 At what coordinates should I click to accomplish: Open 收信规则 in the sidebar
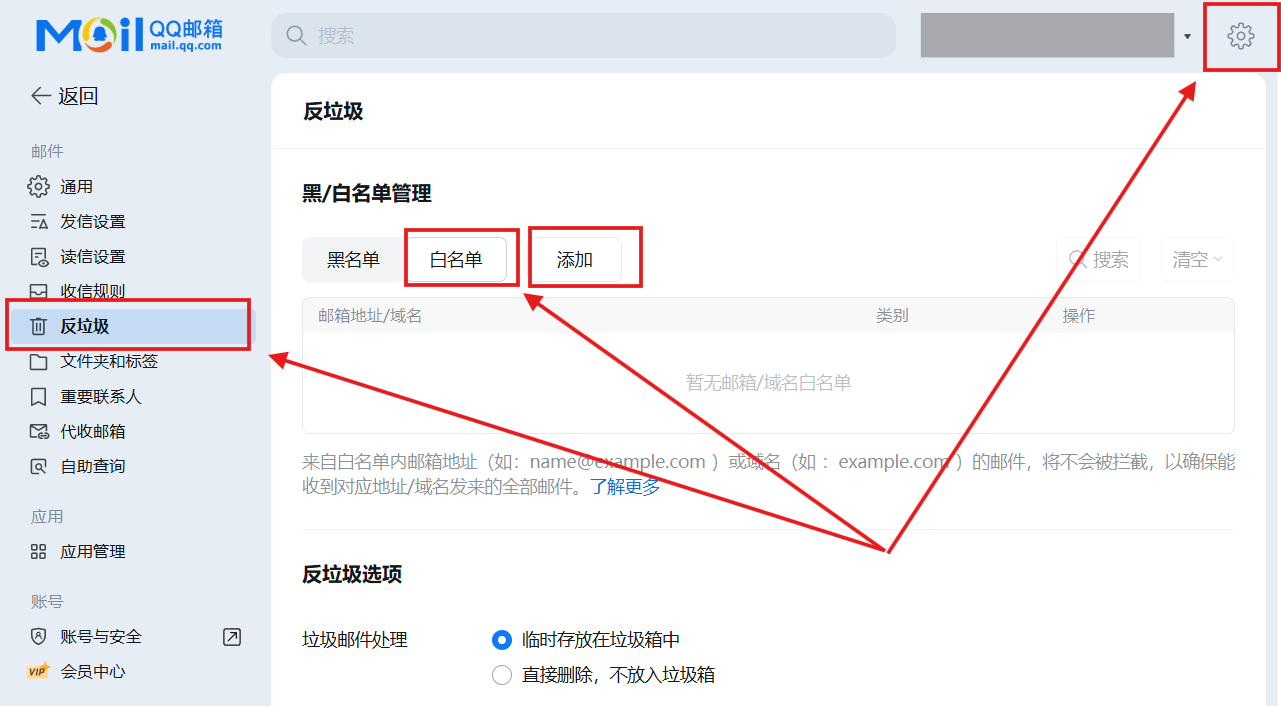92,291
